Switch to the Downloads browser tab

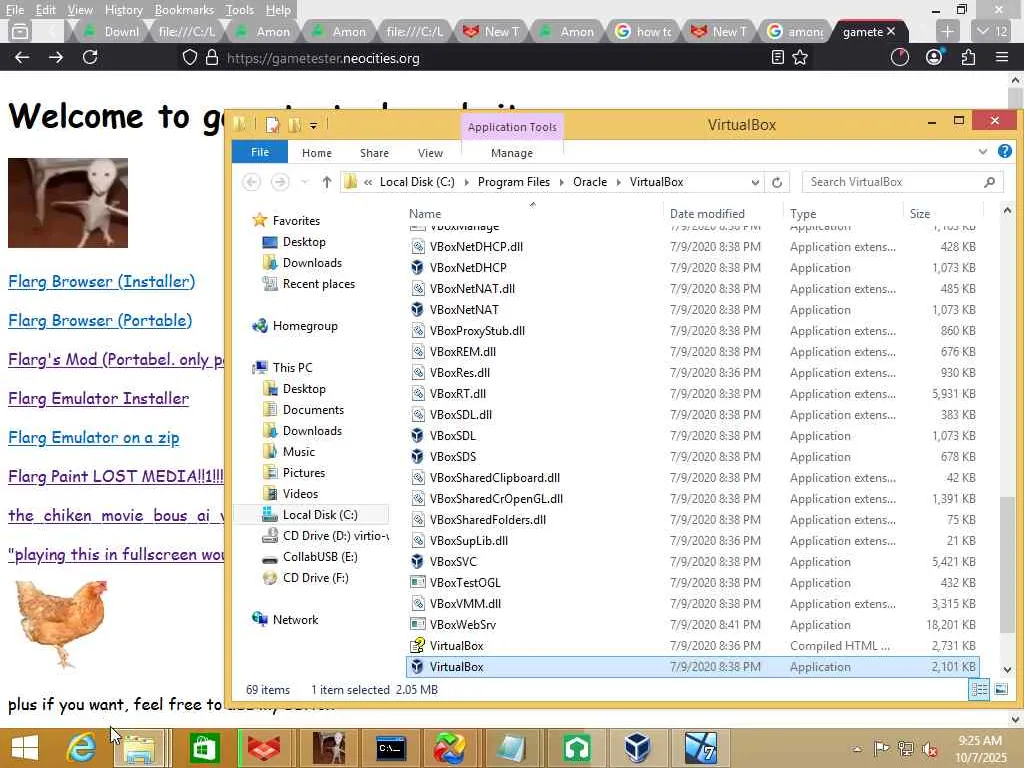point(112,31)
